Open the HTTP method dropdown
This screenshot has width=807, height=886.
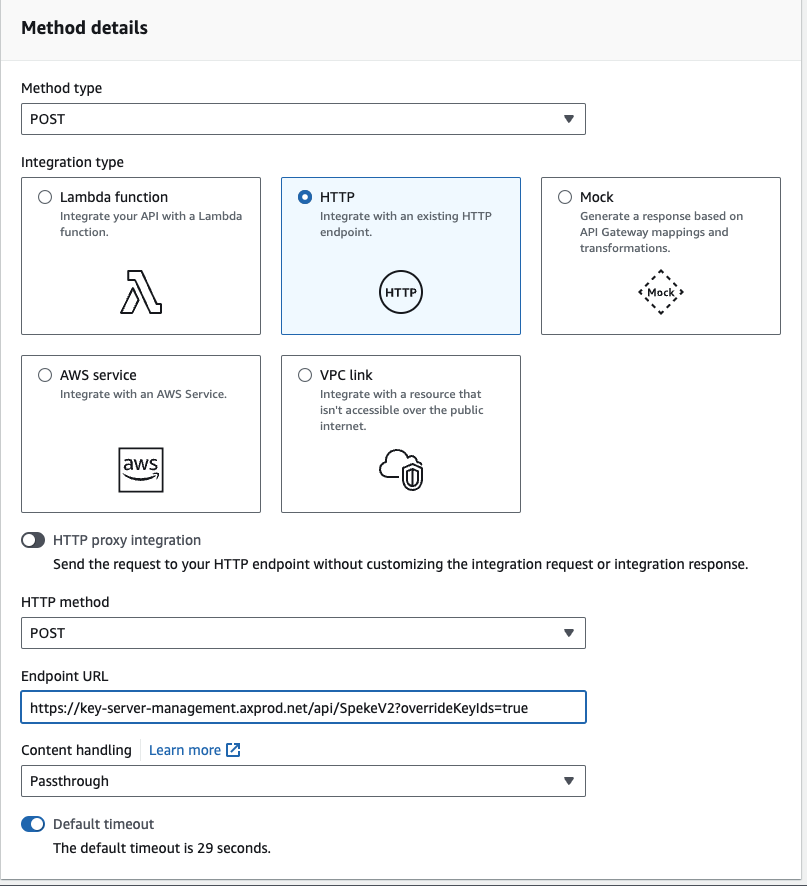coord(303,632)
